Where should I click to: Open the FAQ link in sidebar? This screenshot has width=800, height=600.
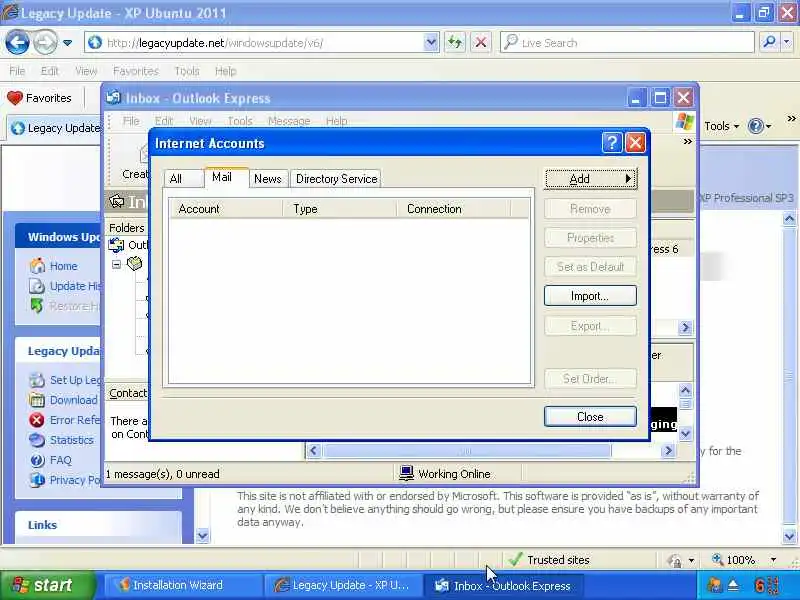click(60, 460)
